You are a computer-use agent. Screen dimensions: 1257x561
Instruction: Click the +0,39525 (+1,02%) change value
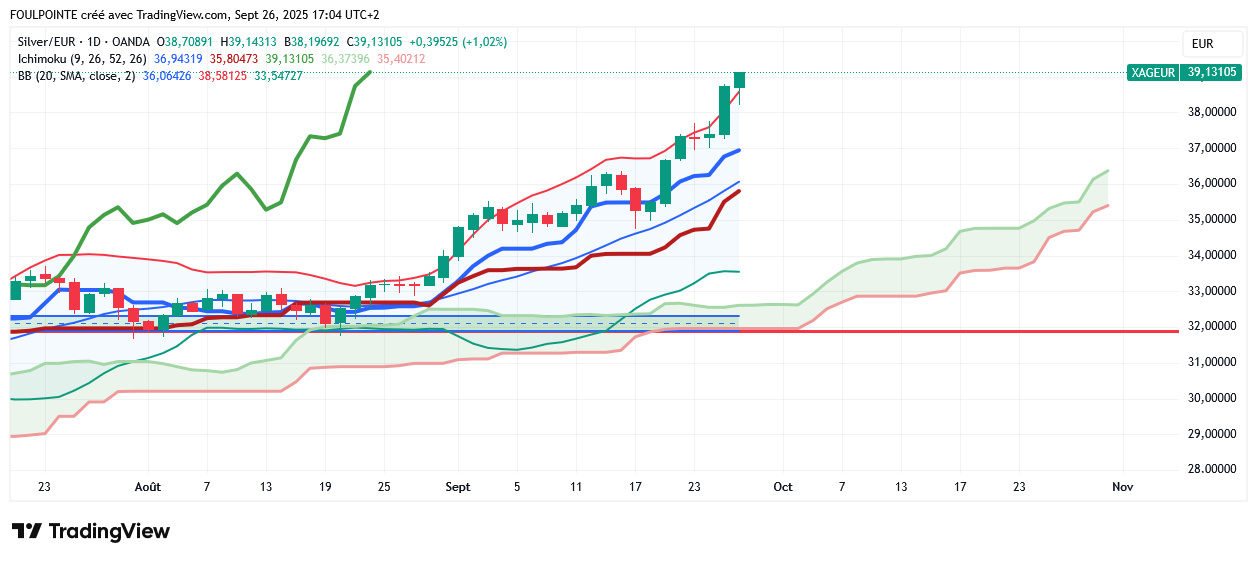(x=454, y=42)
